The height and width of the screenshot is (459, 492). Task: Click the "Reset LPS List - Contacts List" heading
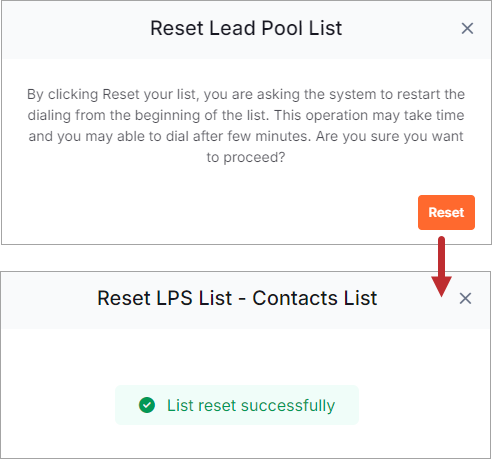(237, 298)
